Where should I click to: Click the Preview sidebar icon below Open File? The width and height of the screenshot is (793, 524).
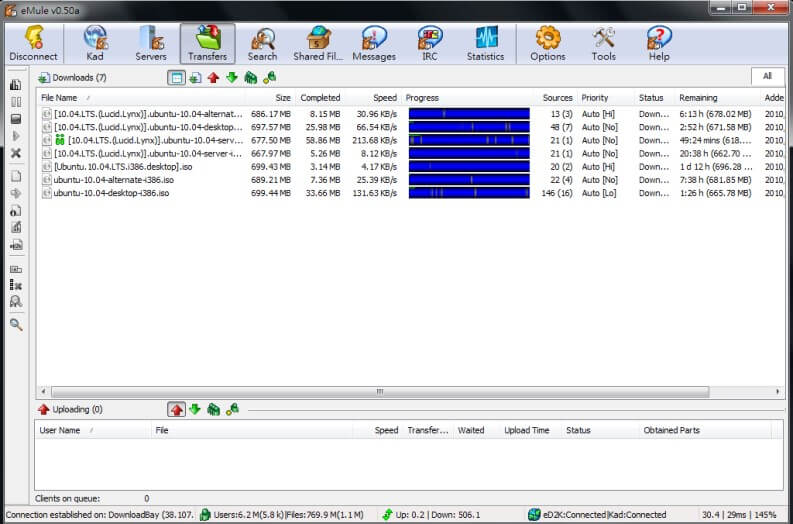(16, 193)
